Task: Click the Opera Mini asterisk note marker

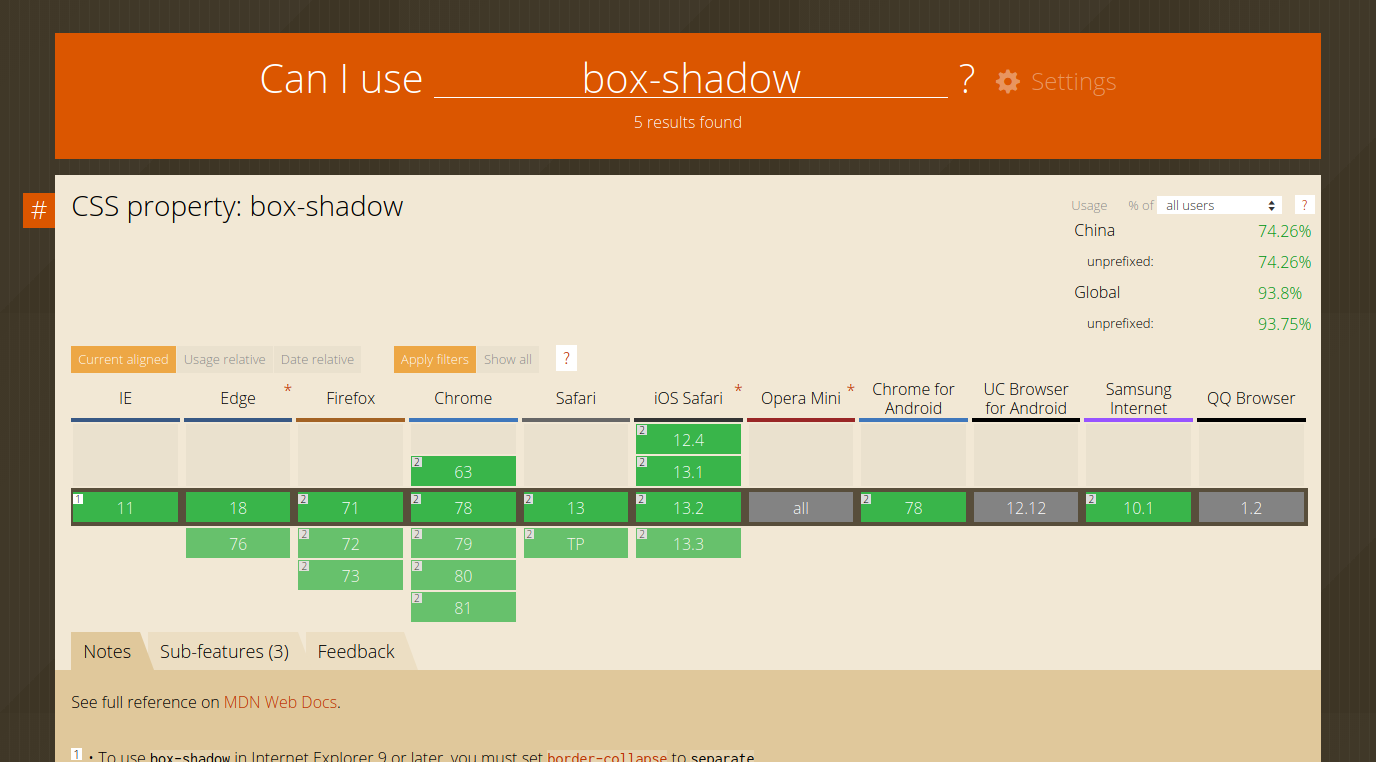Action: coord(851,389)
